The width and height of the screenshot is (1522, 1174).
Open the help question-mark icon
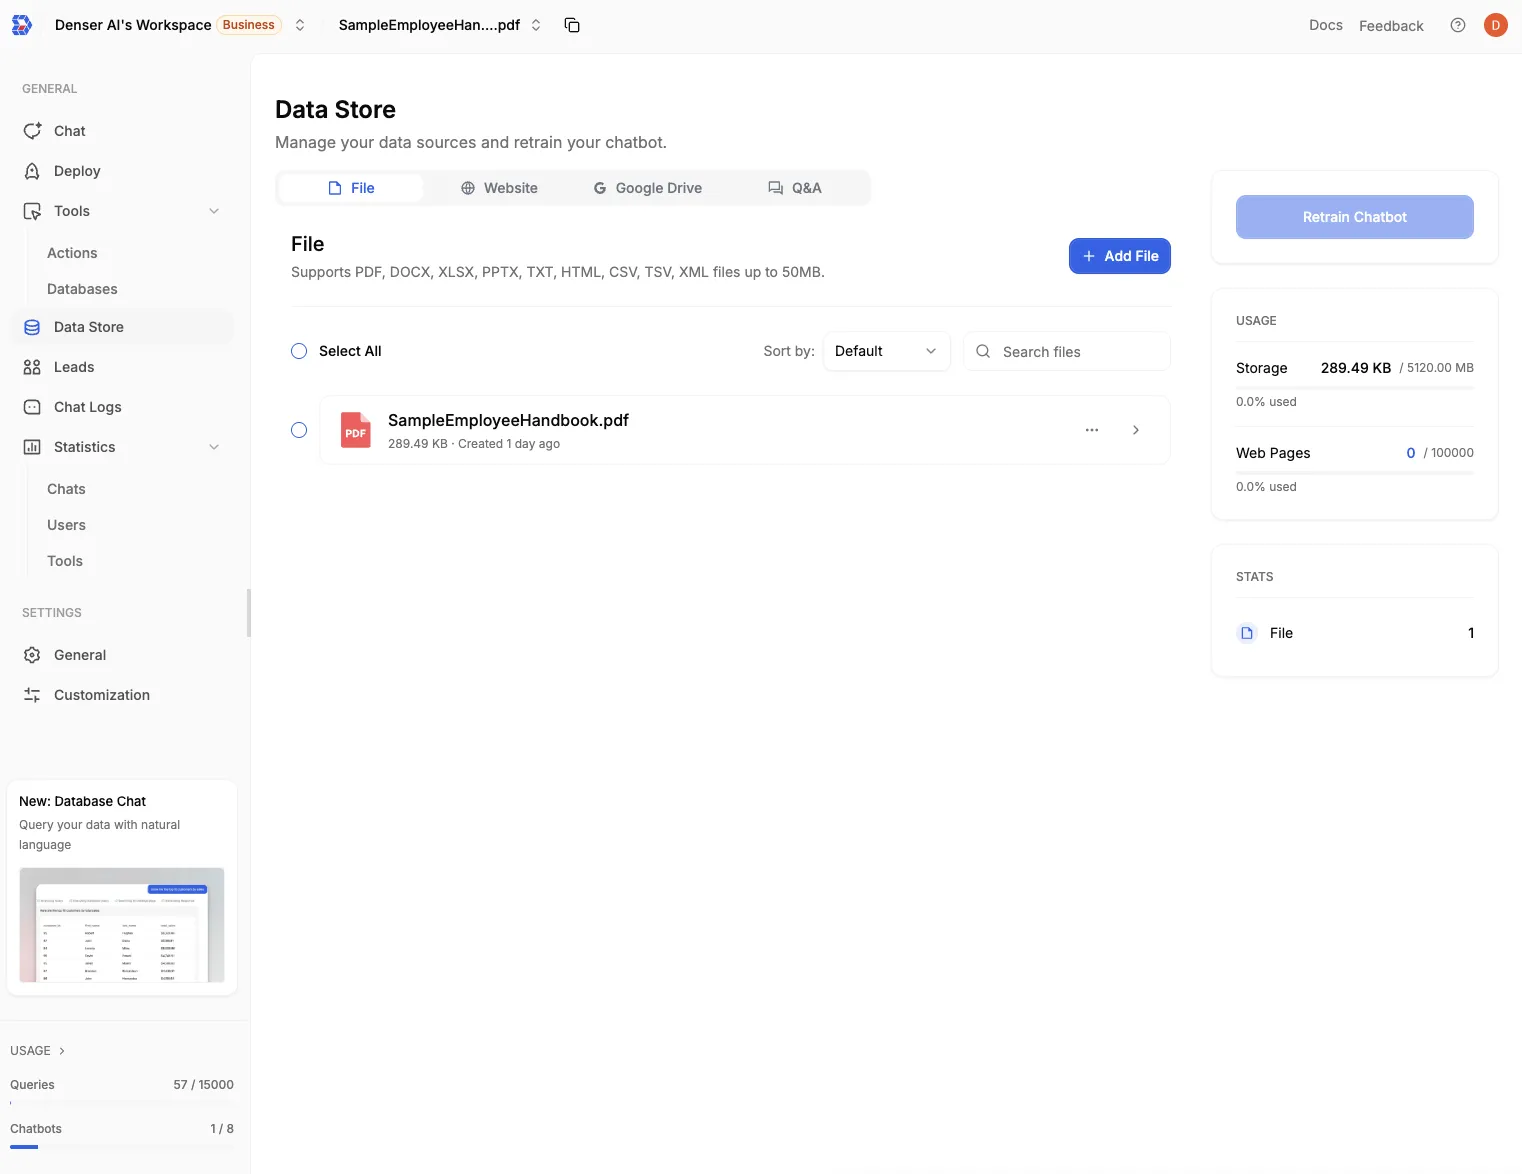coord(1457,24)
